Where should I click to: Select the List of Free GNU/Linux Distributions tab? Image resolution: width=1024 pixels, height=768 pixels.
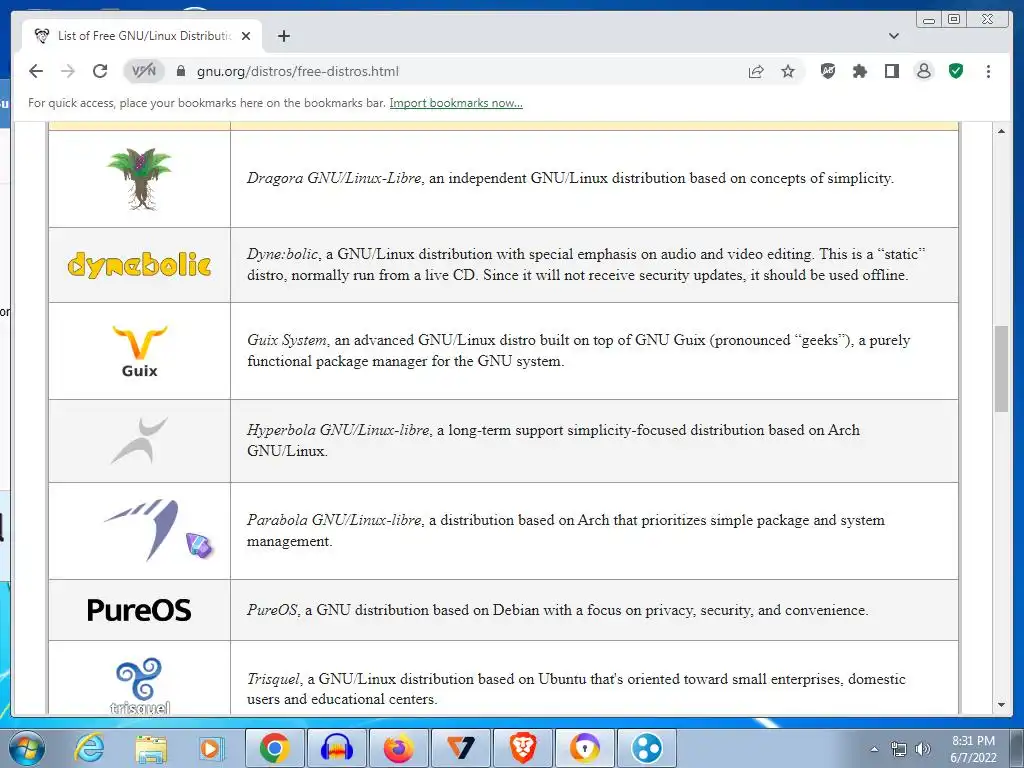tap(142, 36)
